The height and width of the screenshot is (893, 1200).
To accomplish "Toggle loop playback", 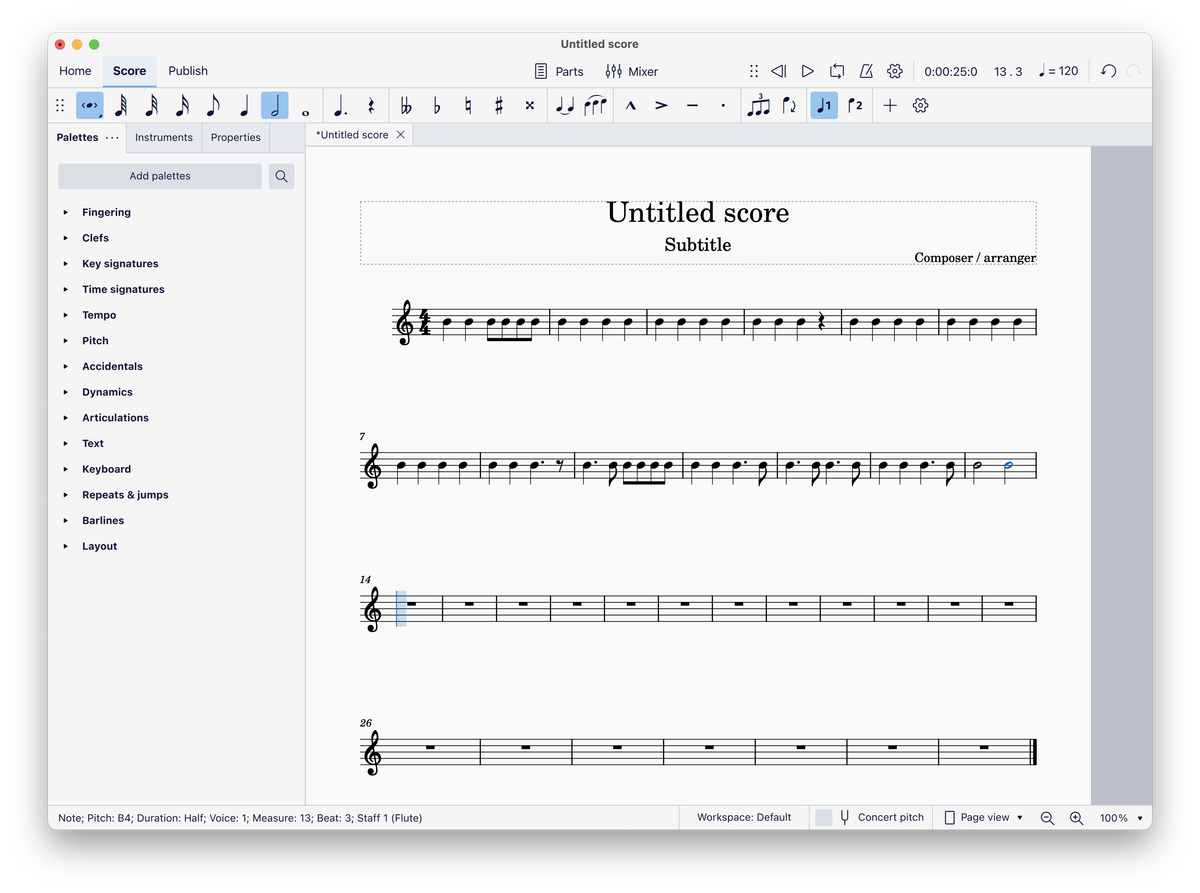I will [x=837, y=71].
